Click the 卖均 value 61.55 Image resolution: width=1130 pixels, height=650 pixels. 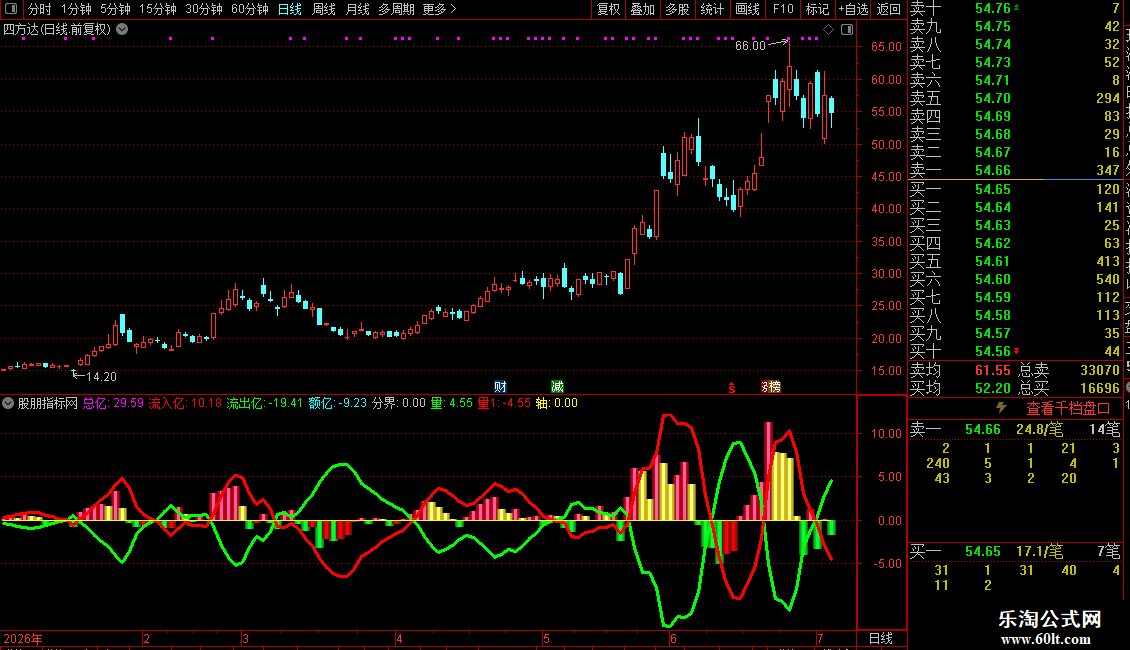(x=992, y=370)
